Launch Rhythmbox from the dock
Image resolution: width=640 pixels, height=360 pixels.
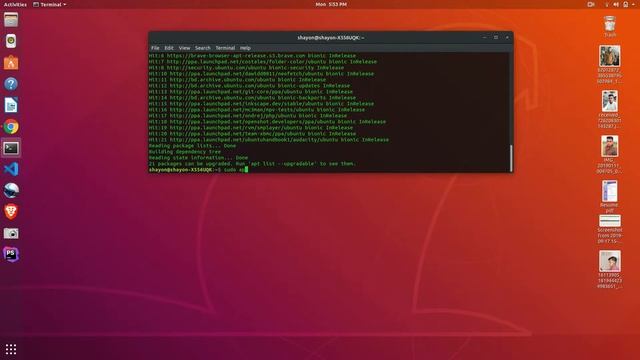click(x=11, y=41)
